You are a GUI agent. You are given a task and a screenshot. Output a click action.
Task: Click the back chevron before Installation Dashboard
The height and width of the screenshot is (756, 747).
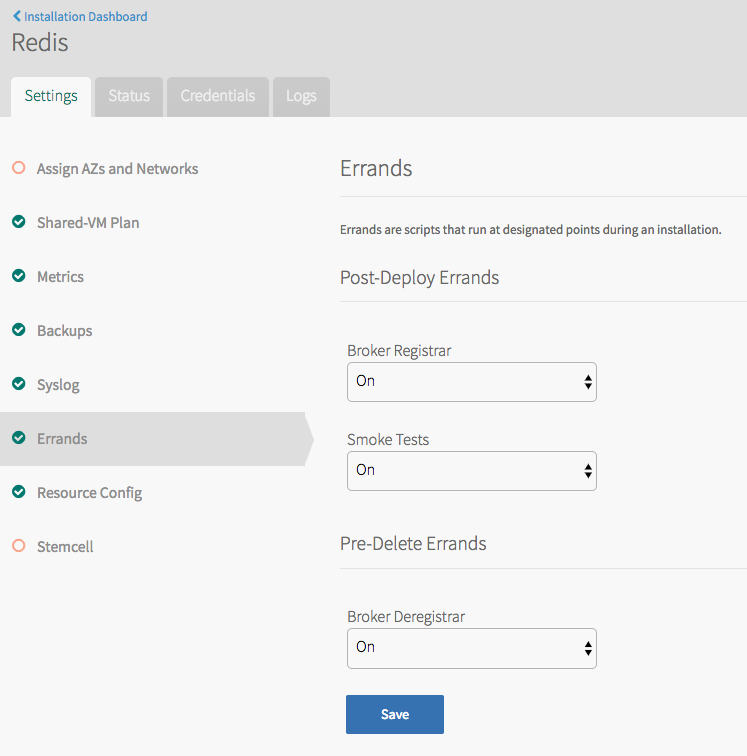coord(17,16)
